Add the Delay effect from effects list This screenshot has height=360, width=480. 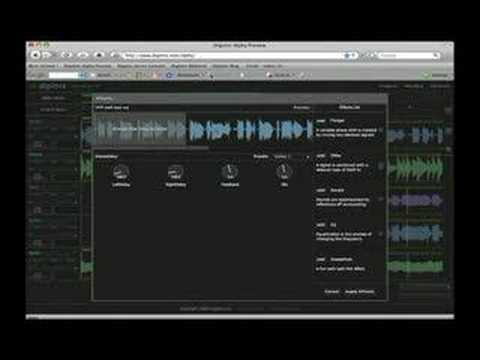point(320,156)
